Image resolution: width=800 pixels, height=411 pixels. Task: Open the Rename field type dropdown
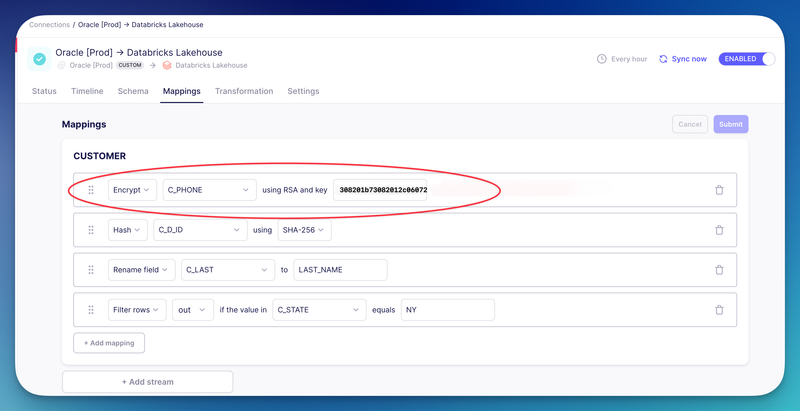pos(141,270)
